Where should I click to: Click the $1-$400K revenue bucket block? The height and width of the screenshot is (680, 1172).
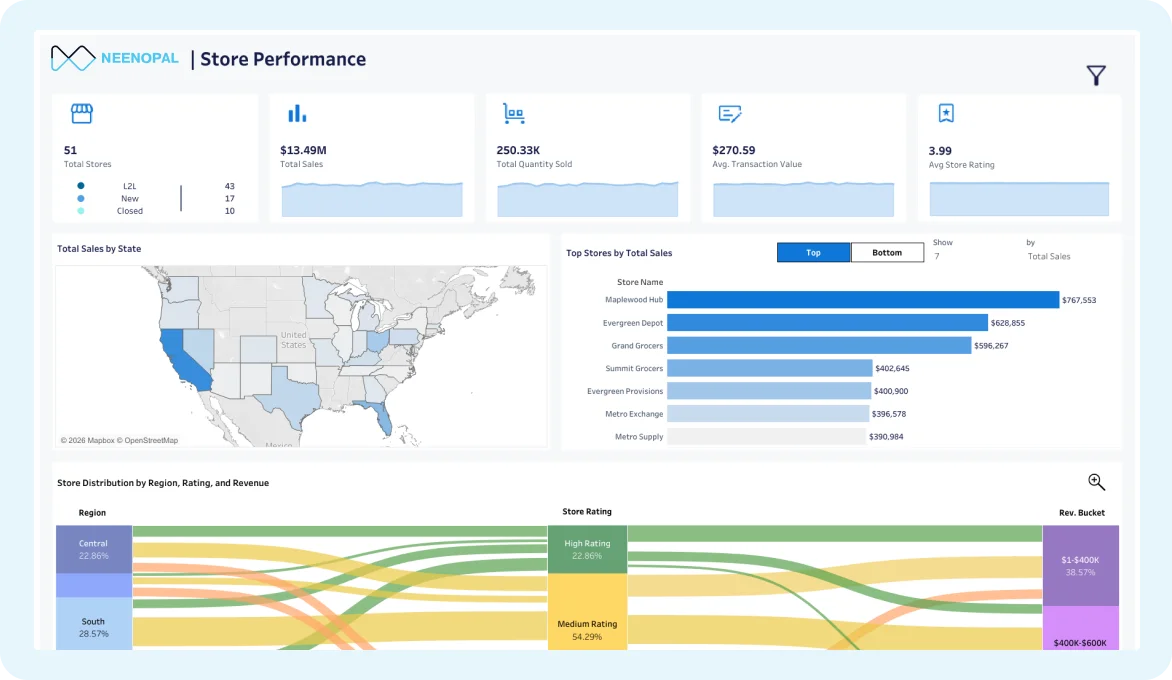(x=1081, y=566)
